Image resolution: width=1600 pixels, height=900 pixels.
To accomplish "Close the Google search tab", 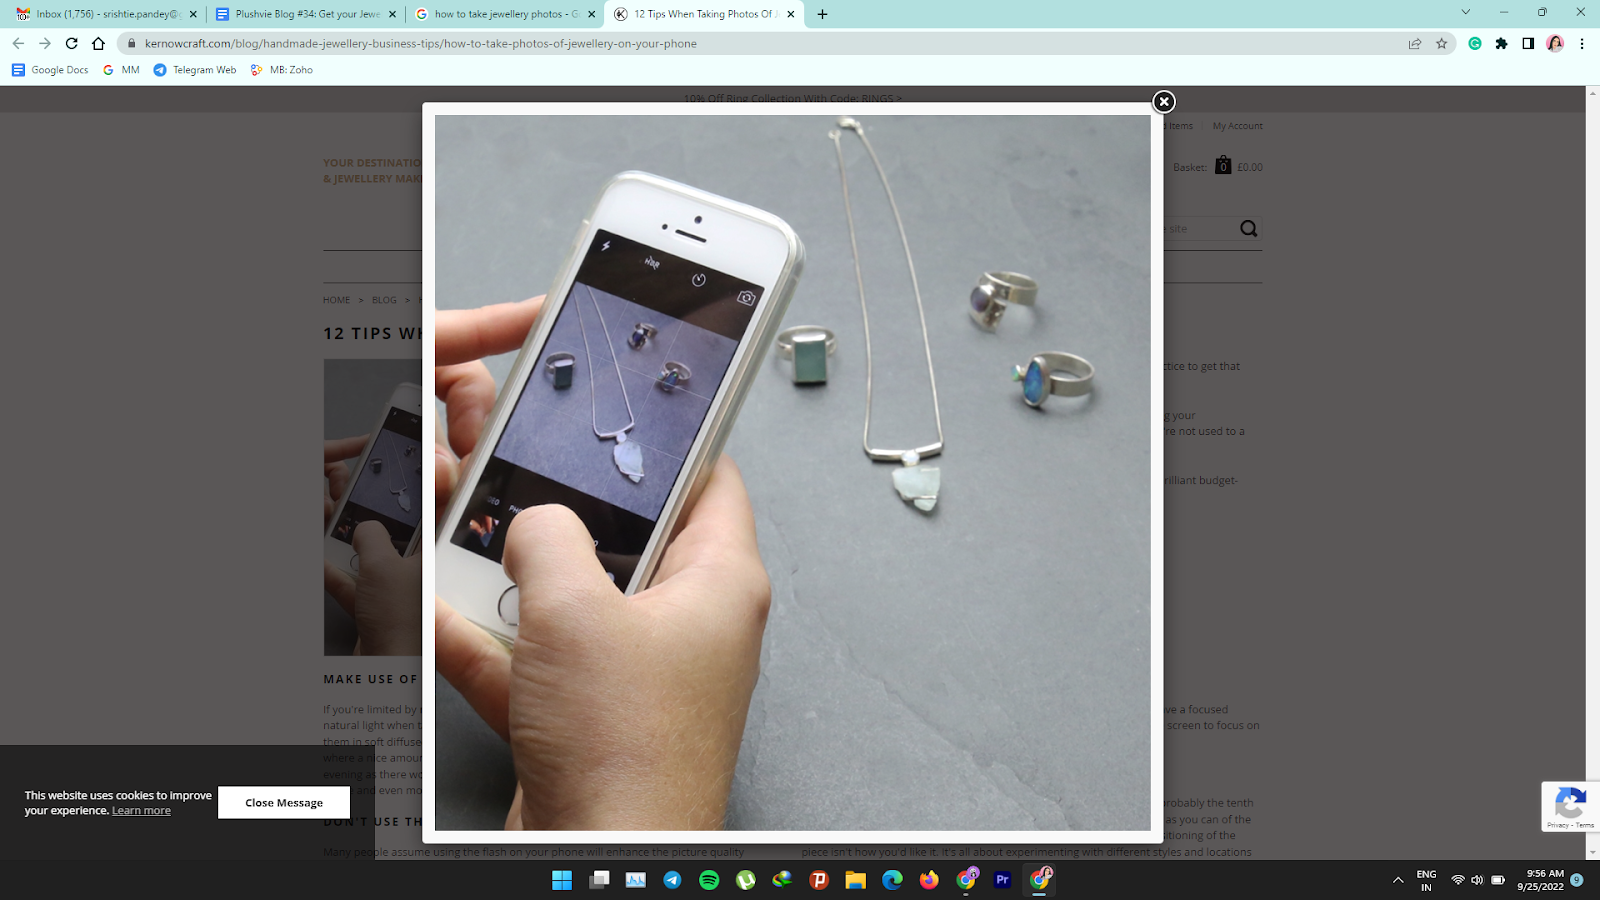I will click(591, 14).
